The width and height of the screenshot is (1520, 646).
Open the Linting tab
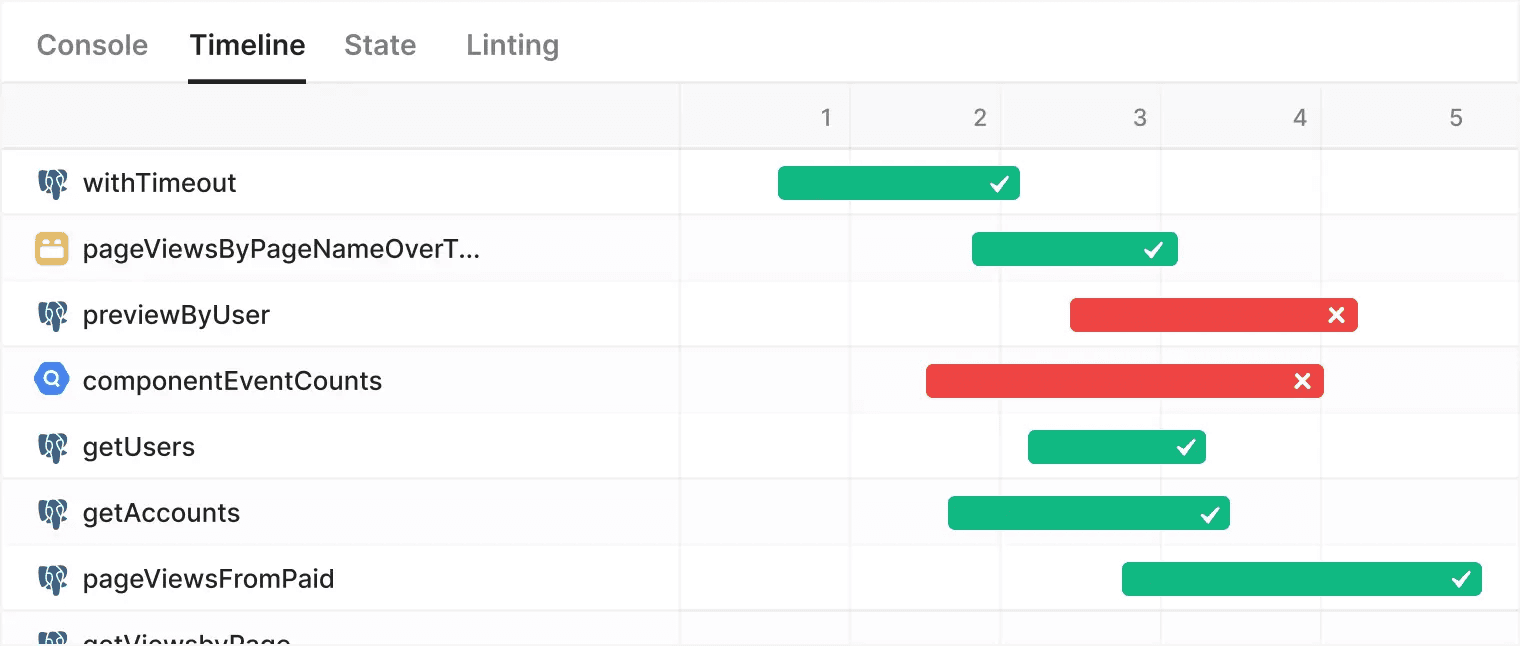(x=512, y=45)
